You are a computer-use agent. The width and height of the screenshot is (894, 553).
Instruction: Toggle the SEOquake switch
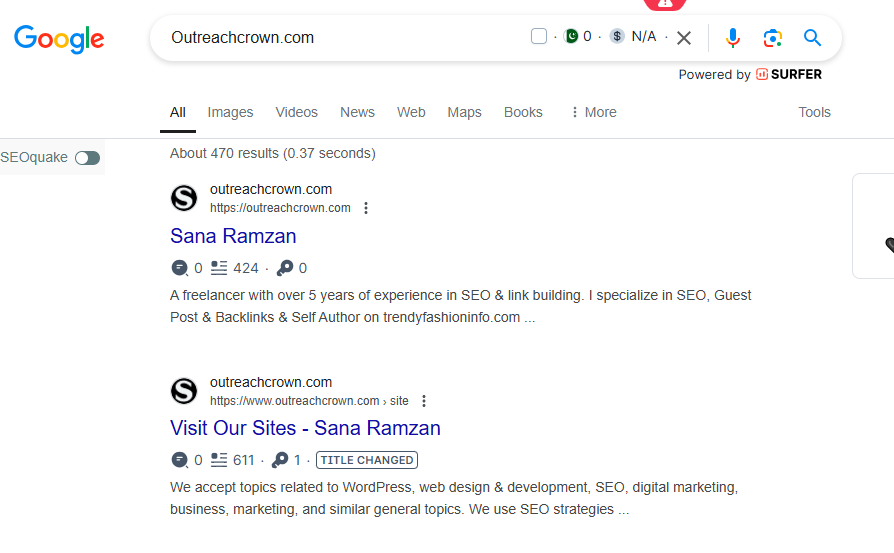87,158
